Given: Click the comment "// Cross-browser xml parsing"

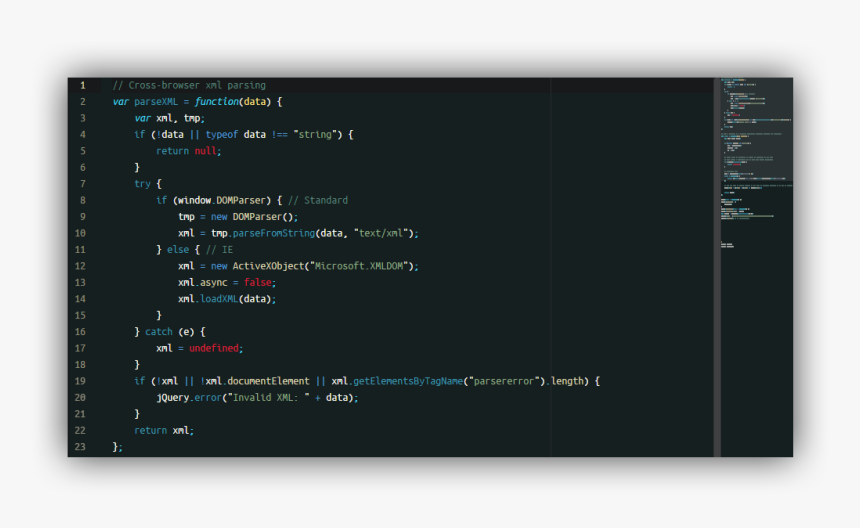Looking at the screenshot, I should click(189, 86).
